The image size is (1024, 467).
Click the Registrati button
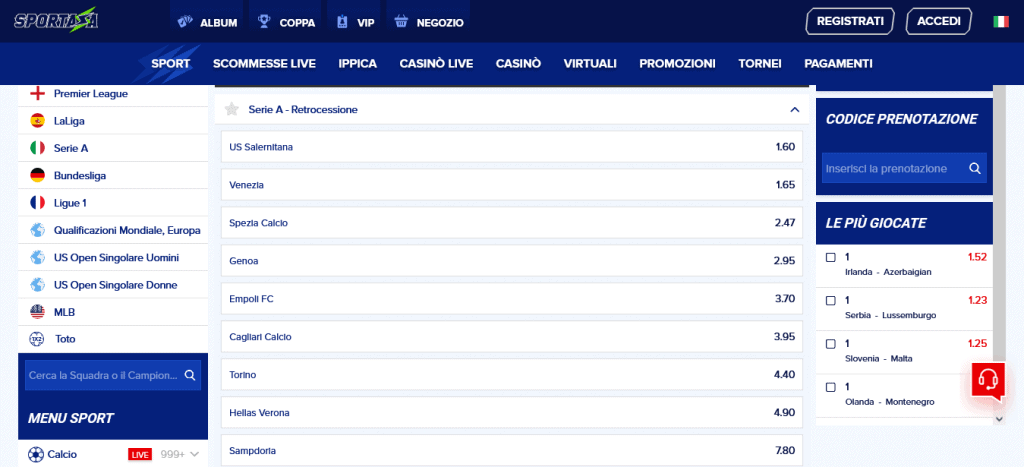(850, 21)
